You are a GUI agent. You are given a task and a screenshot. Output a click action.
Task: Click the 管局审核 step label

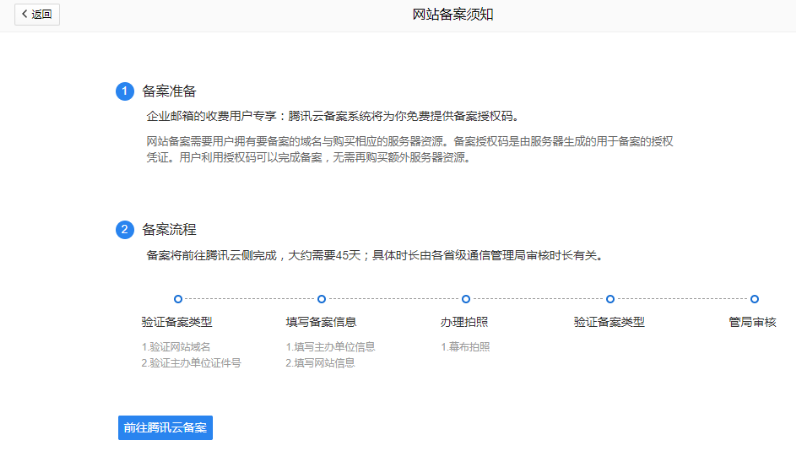[753, 322]
